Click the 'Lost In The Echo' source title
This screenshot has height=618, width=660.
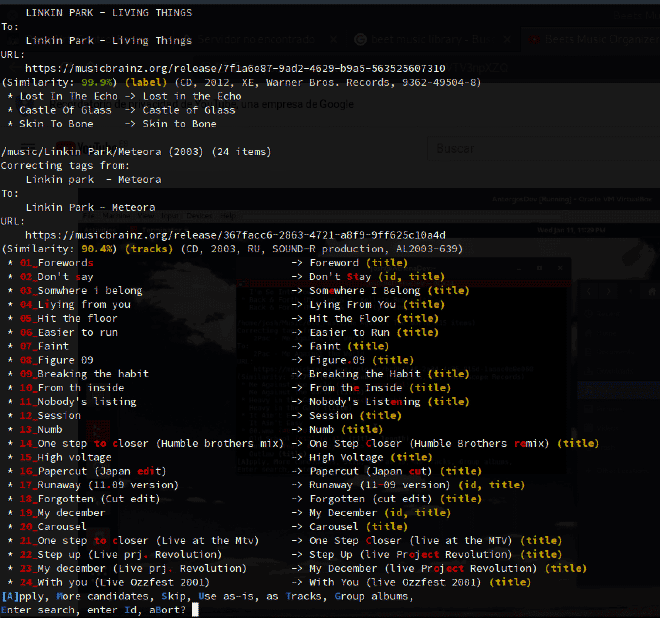pyautogui.click(x=68, y=96)
